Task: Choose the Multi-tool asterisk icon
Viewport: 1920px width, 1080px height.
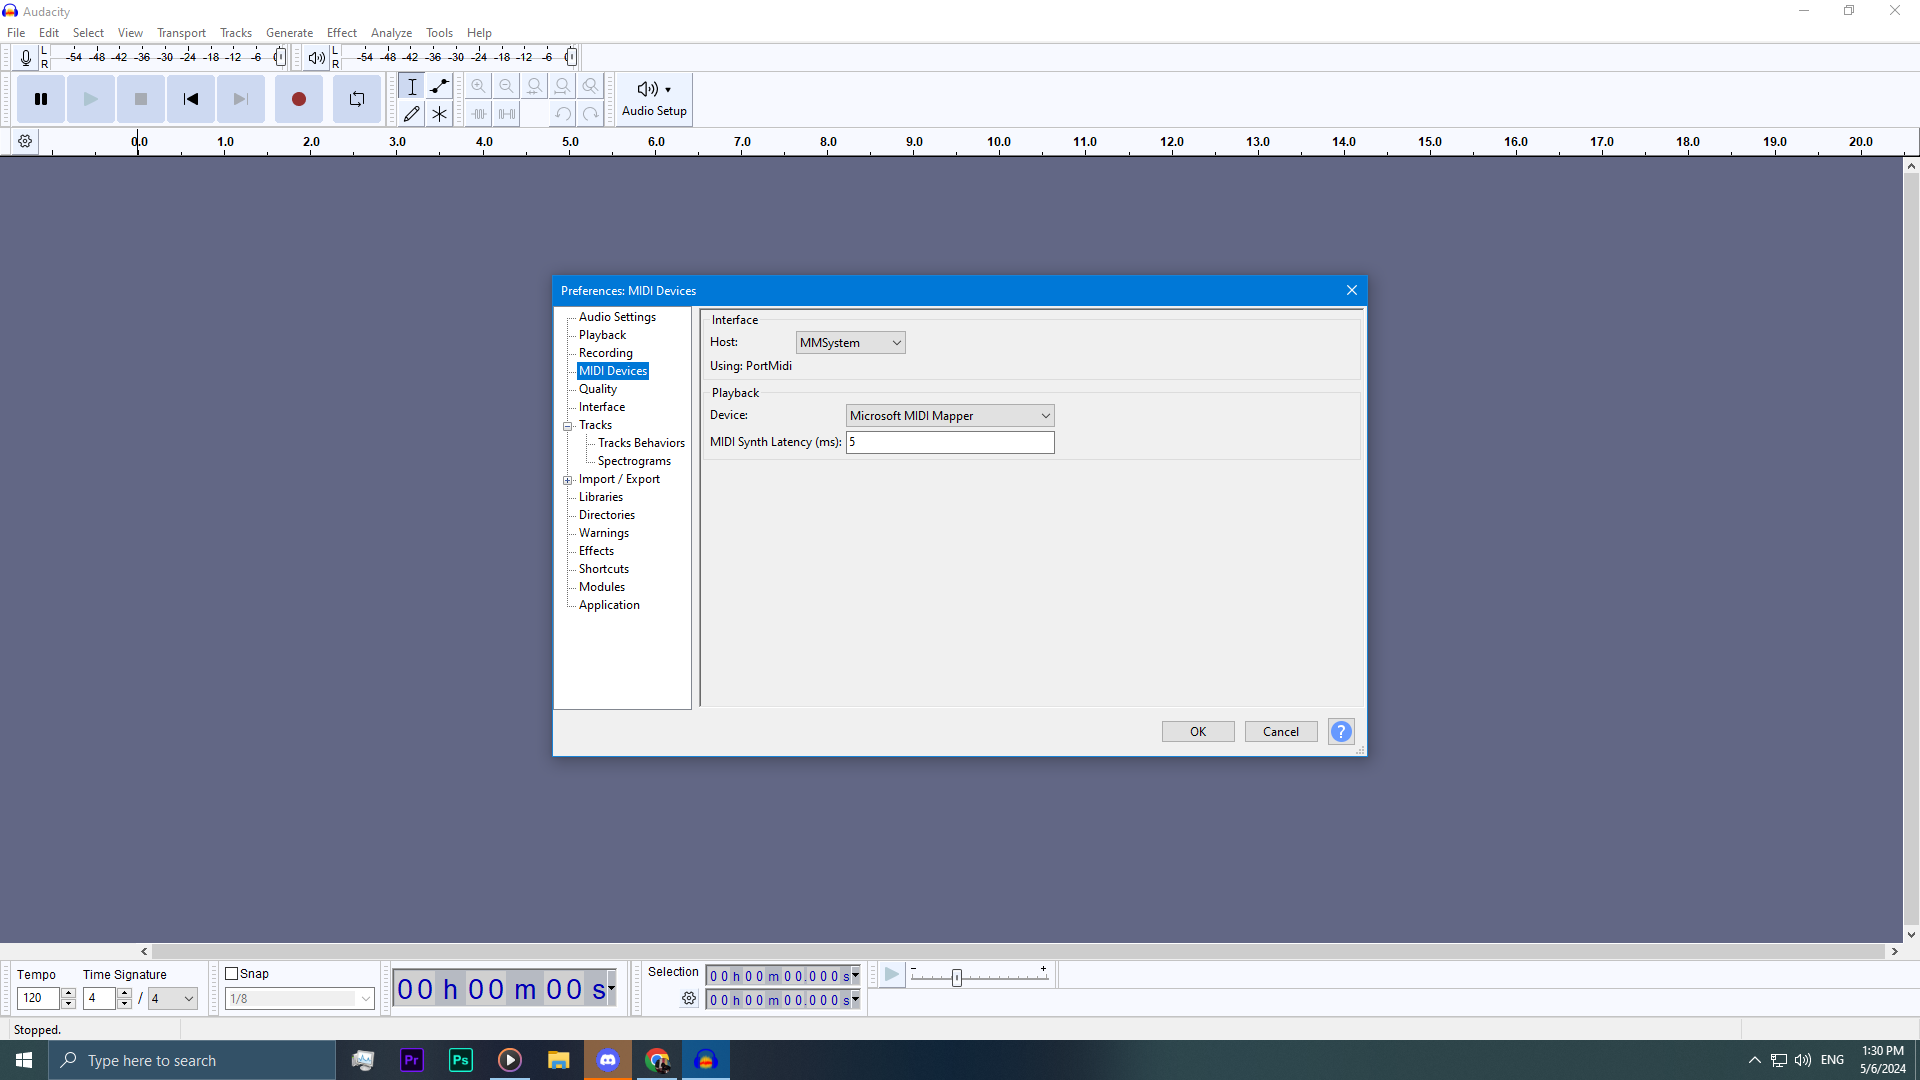Action: coord(439,114)
